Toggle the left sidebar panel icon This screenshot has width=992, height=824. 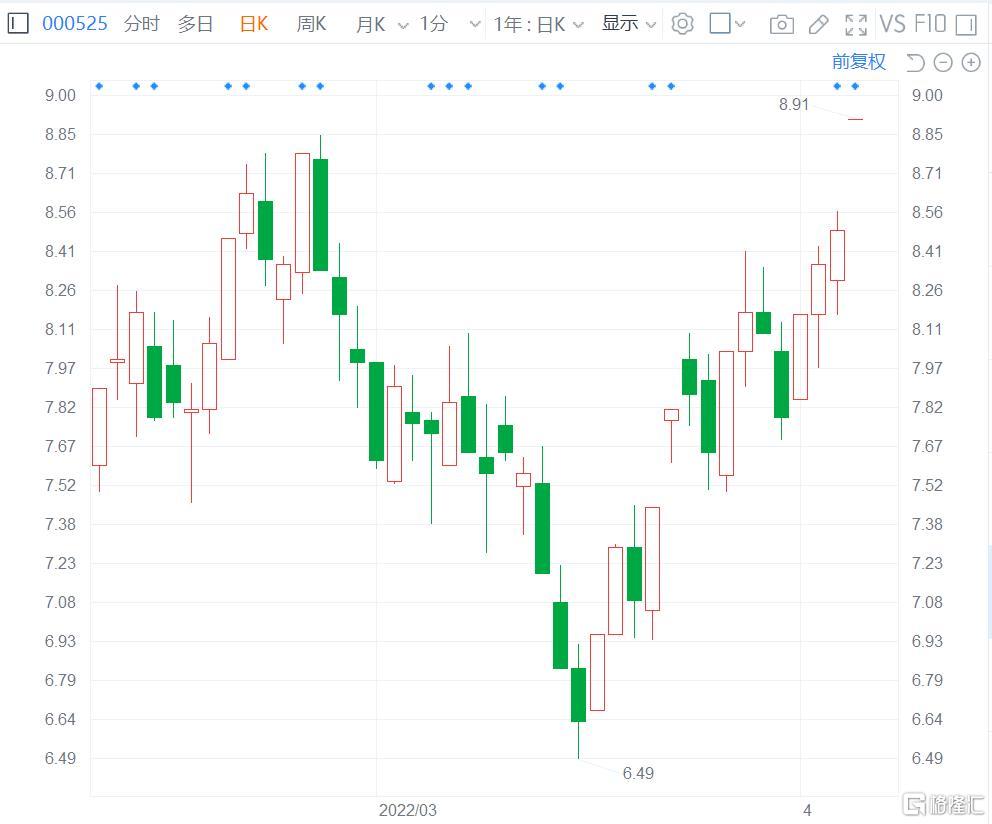18,24
